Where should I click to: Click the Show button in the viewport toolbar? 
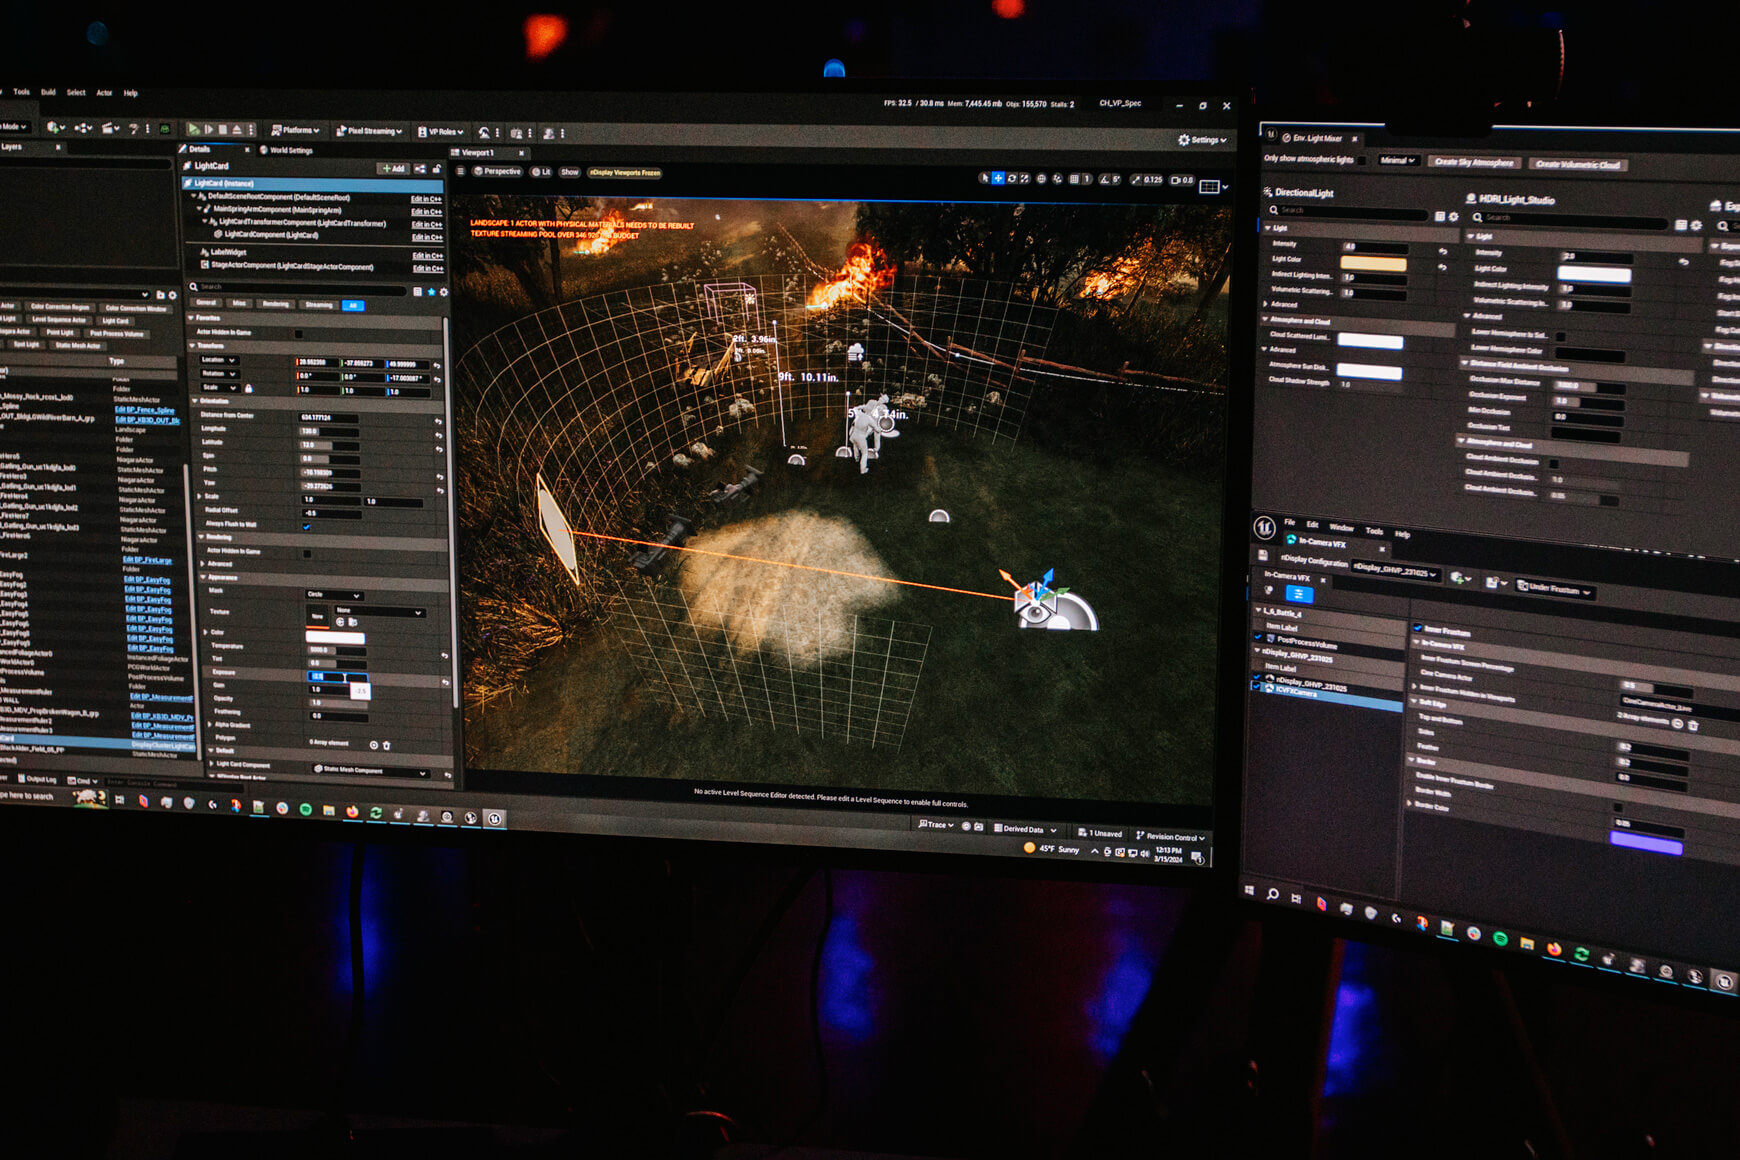click(x=569, y=172)
